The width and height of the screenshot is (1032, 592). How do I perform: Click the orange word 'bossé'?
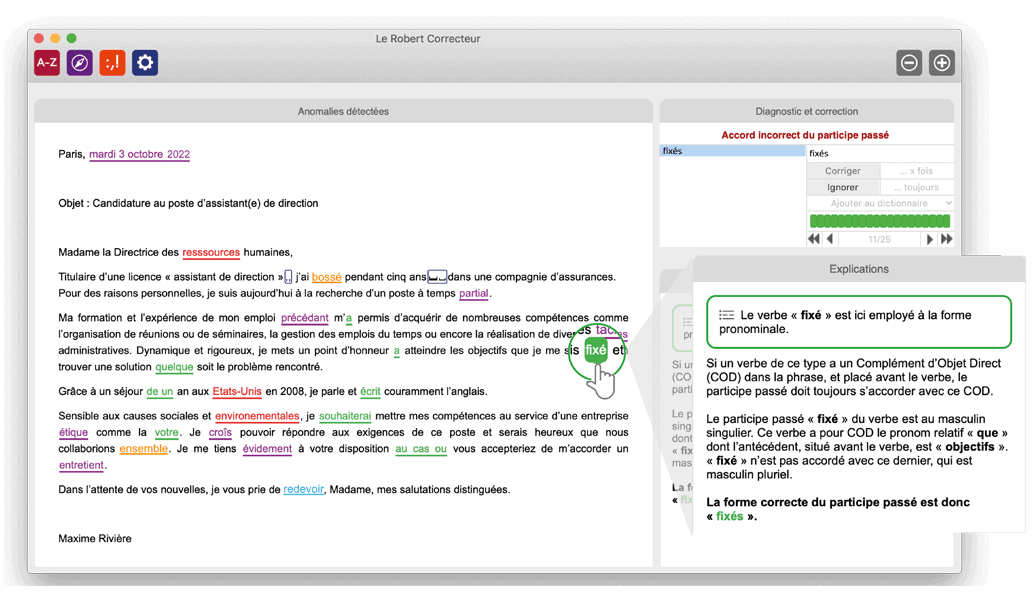pos(326,277)
